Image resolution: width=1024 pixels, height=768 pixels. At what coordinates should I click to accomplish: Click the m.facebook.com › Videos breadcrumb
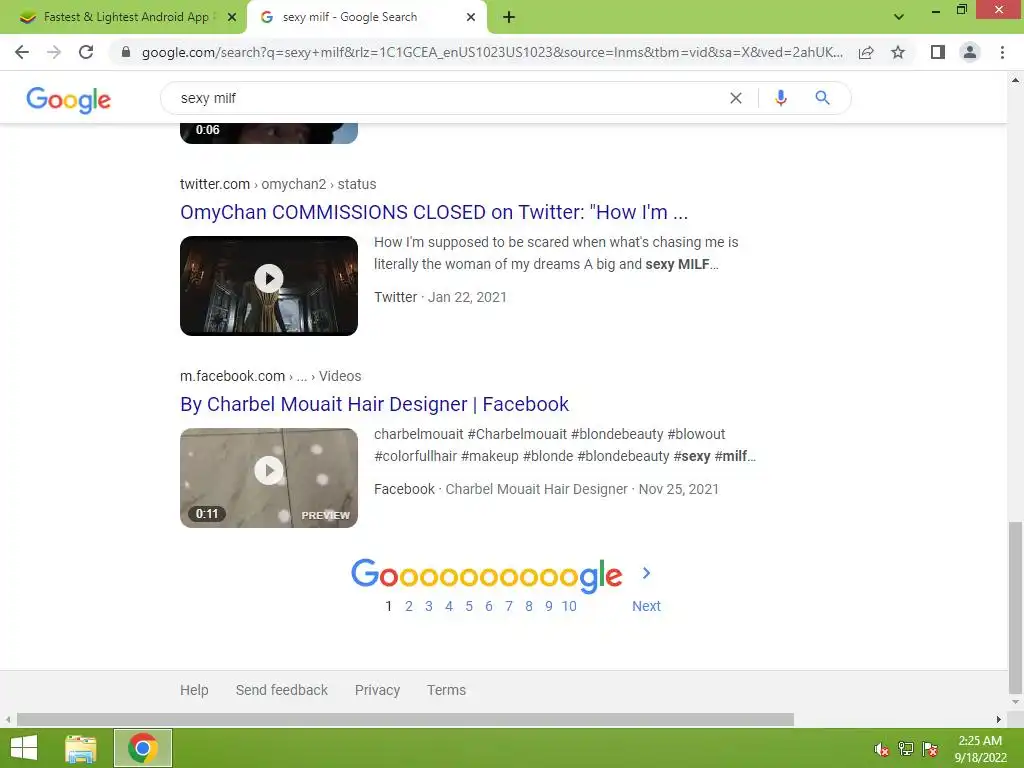coord(270,376)
